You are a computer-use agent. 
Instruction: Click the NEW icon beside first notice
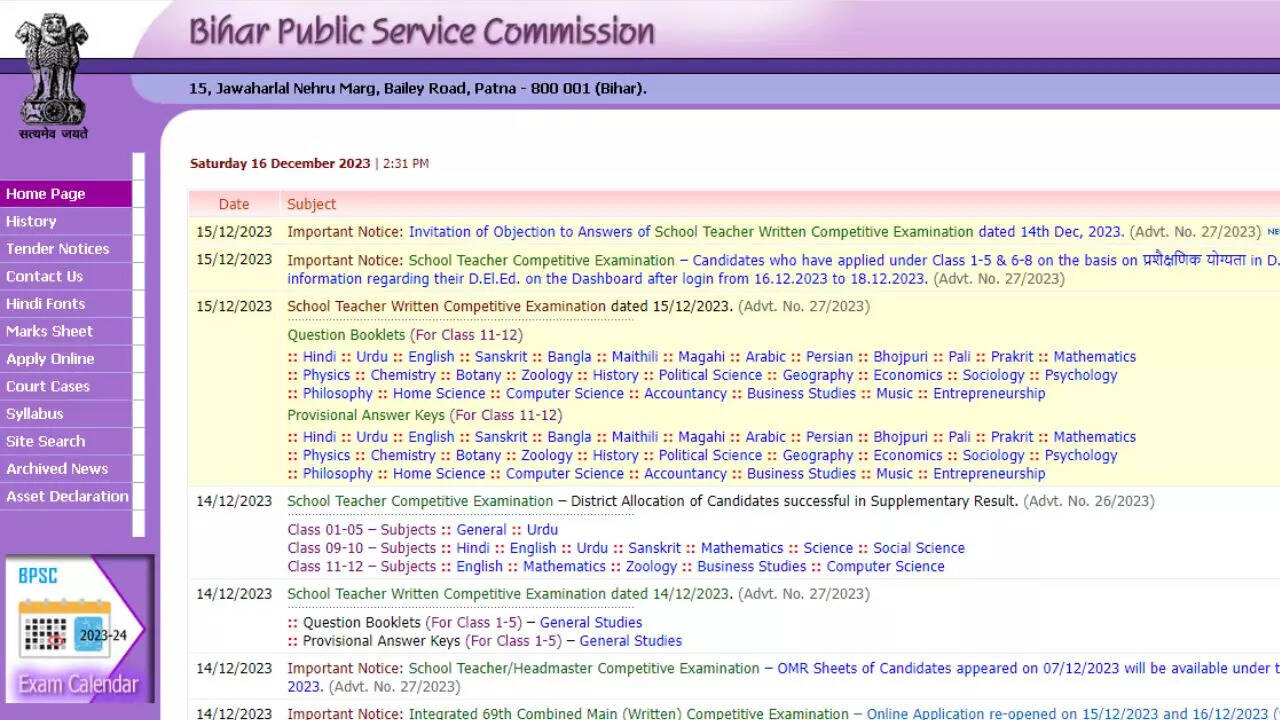[x=1273, y=232]
